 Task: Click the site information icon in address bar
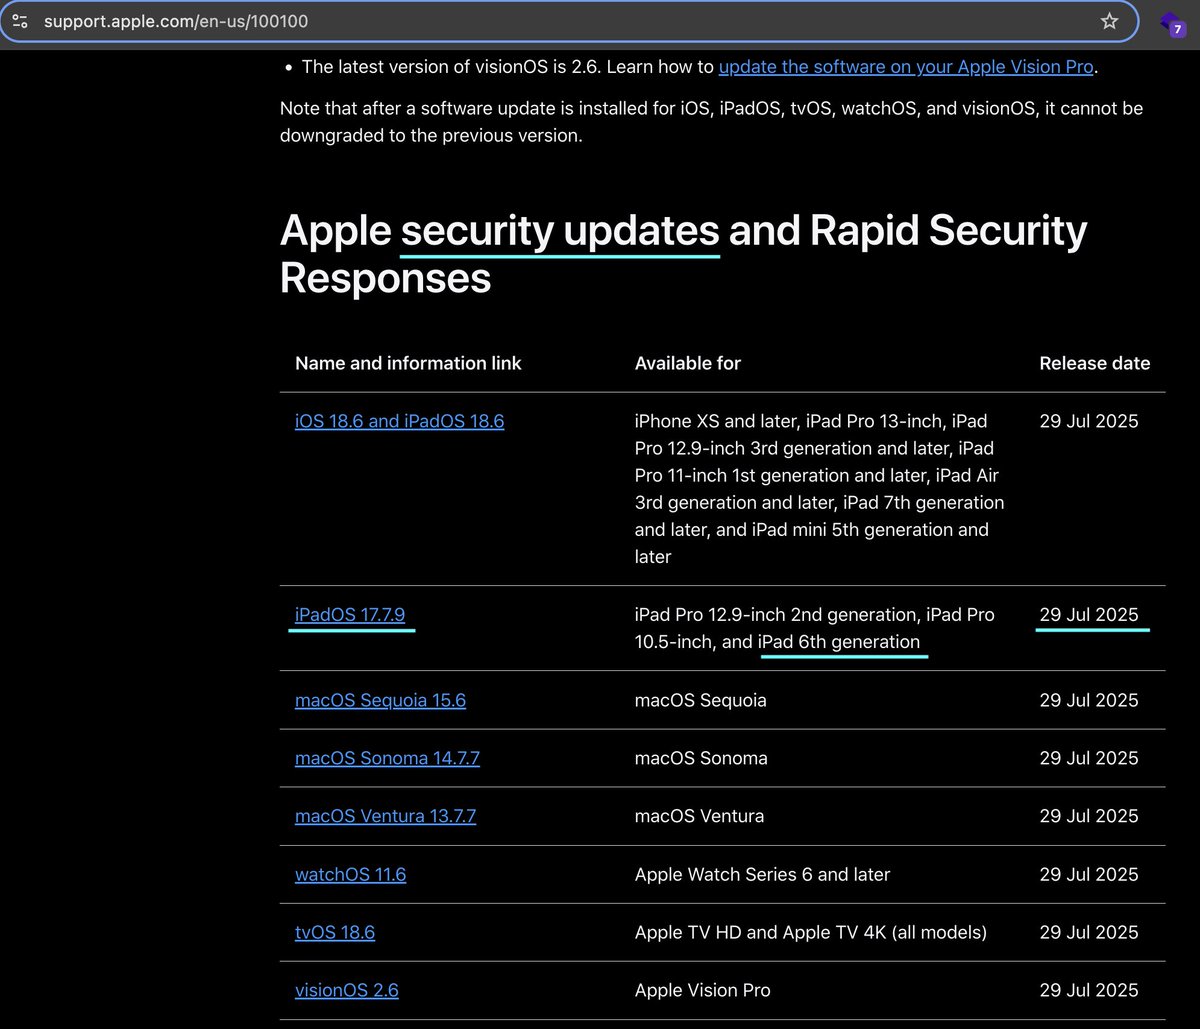tap(20, 21)
